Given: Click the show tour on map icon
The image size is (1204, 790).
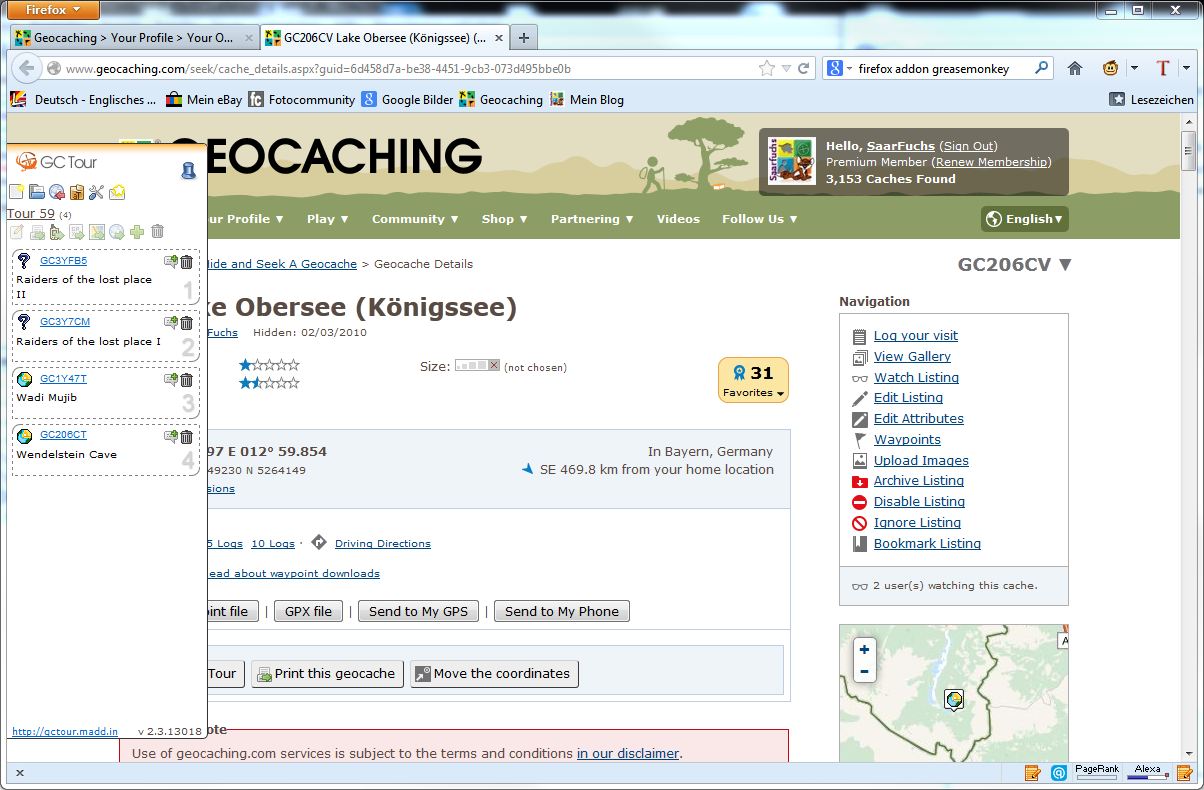Looking at the screenshot, I should tap(97, 232).
